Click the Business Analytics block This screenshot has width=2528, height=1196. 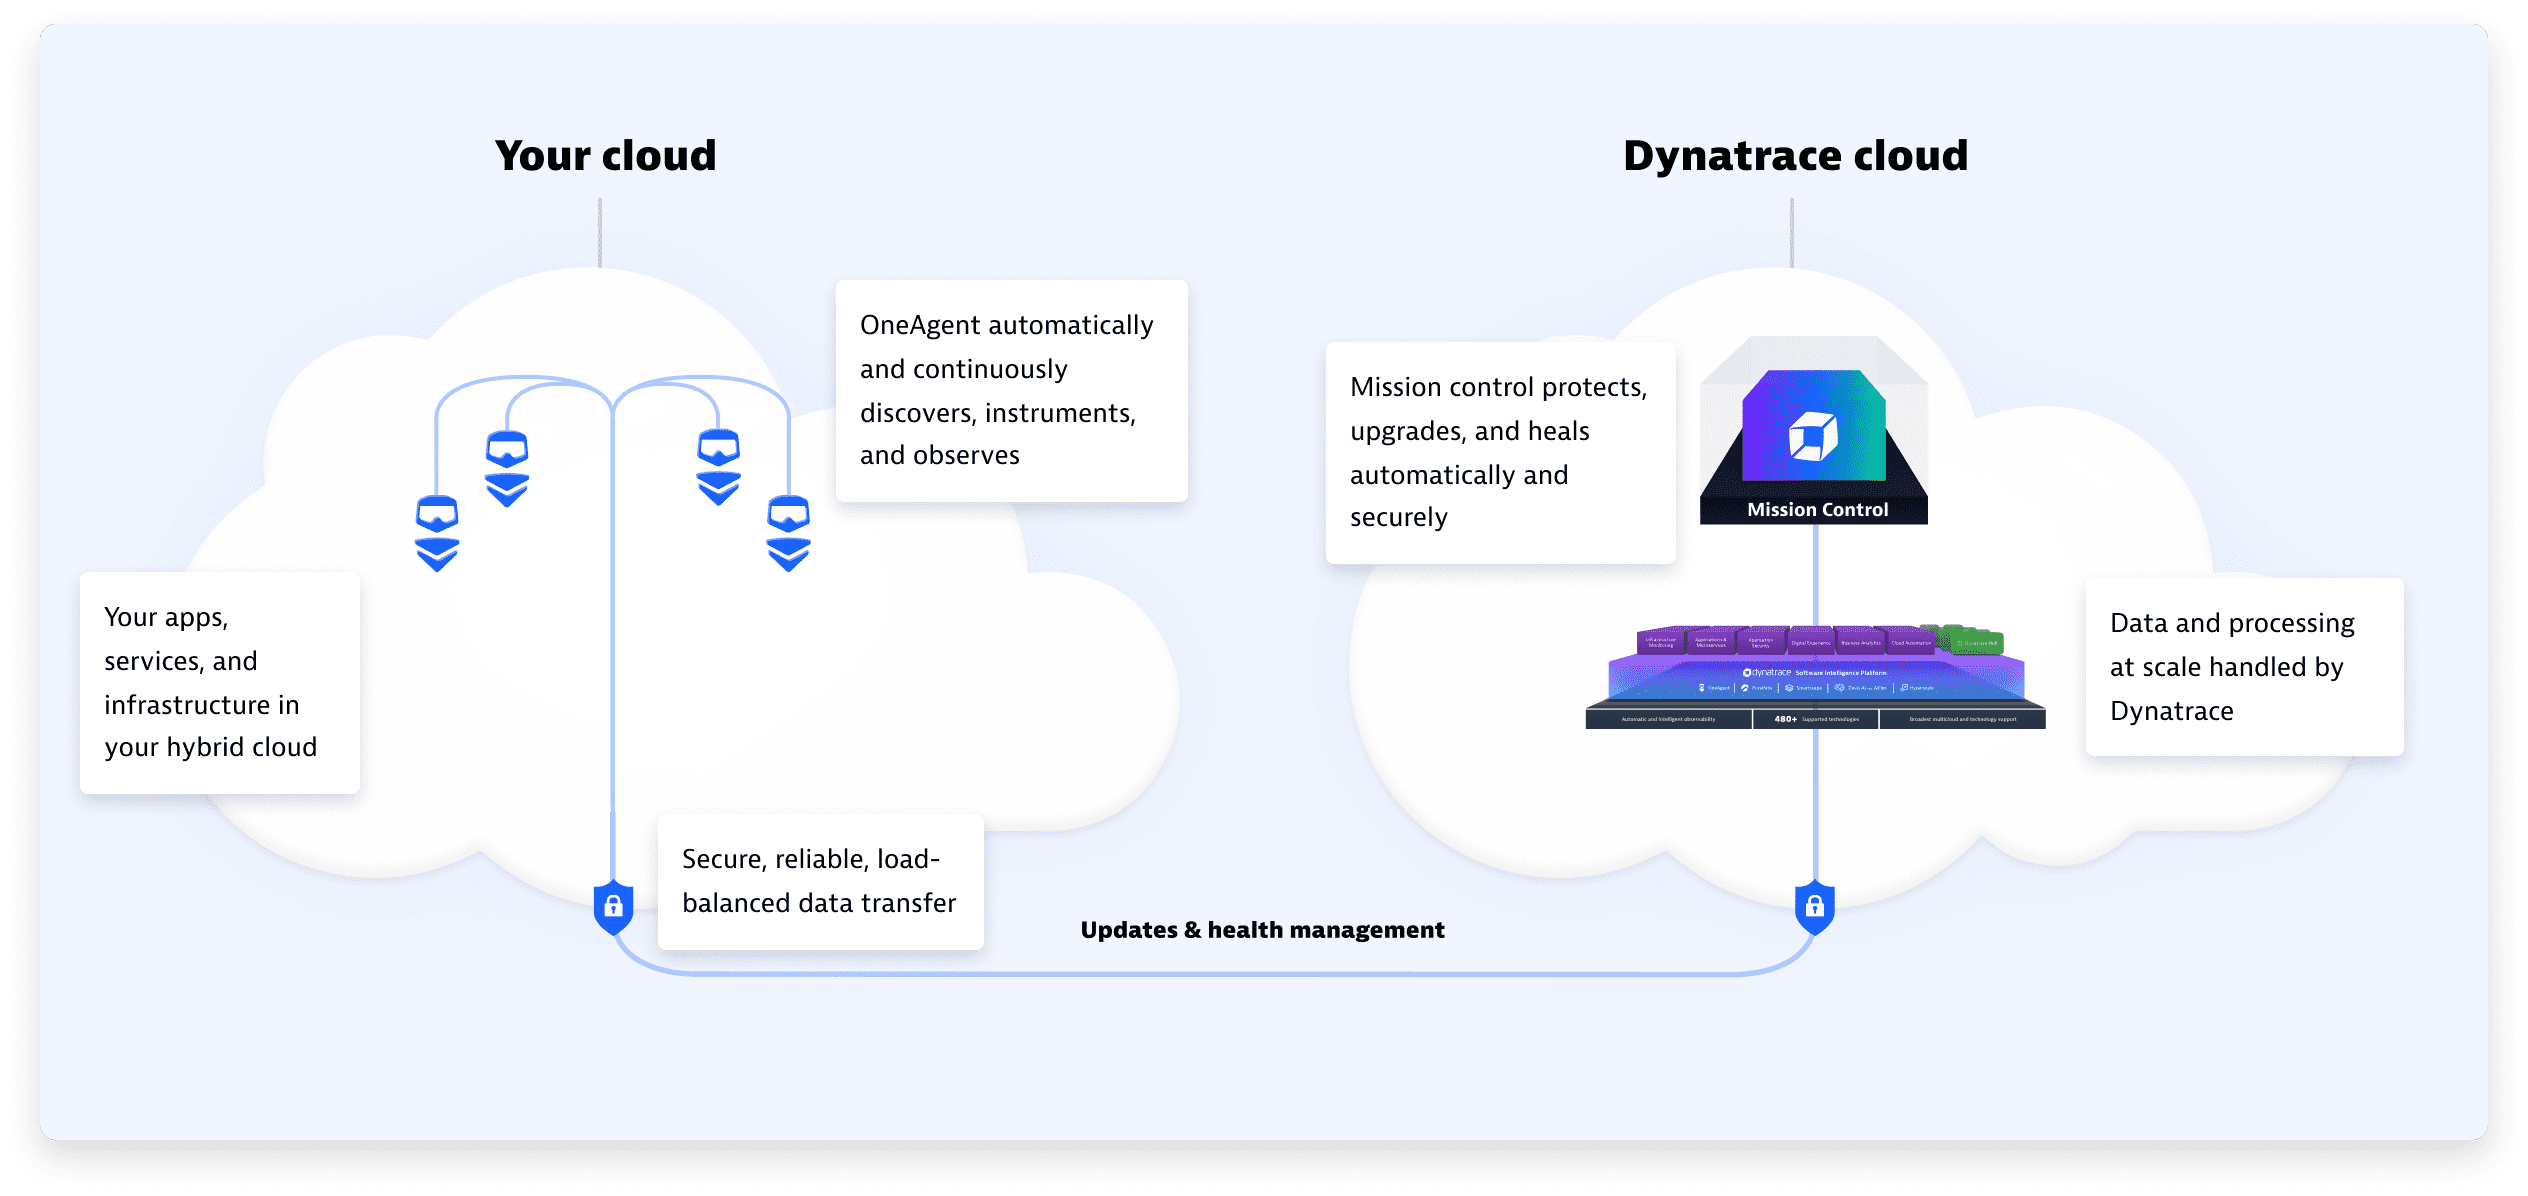coord(1861,642)
